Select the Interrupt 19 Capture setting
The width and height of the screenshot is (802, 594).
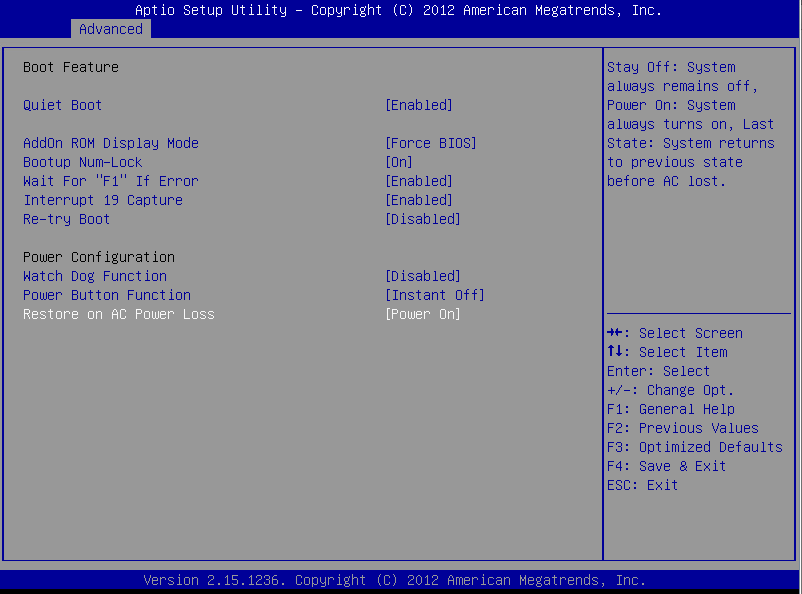[x=102, y=200]
